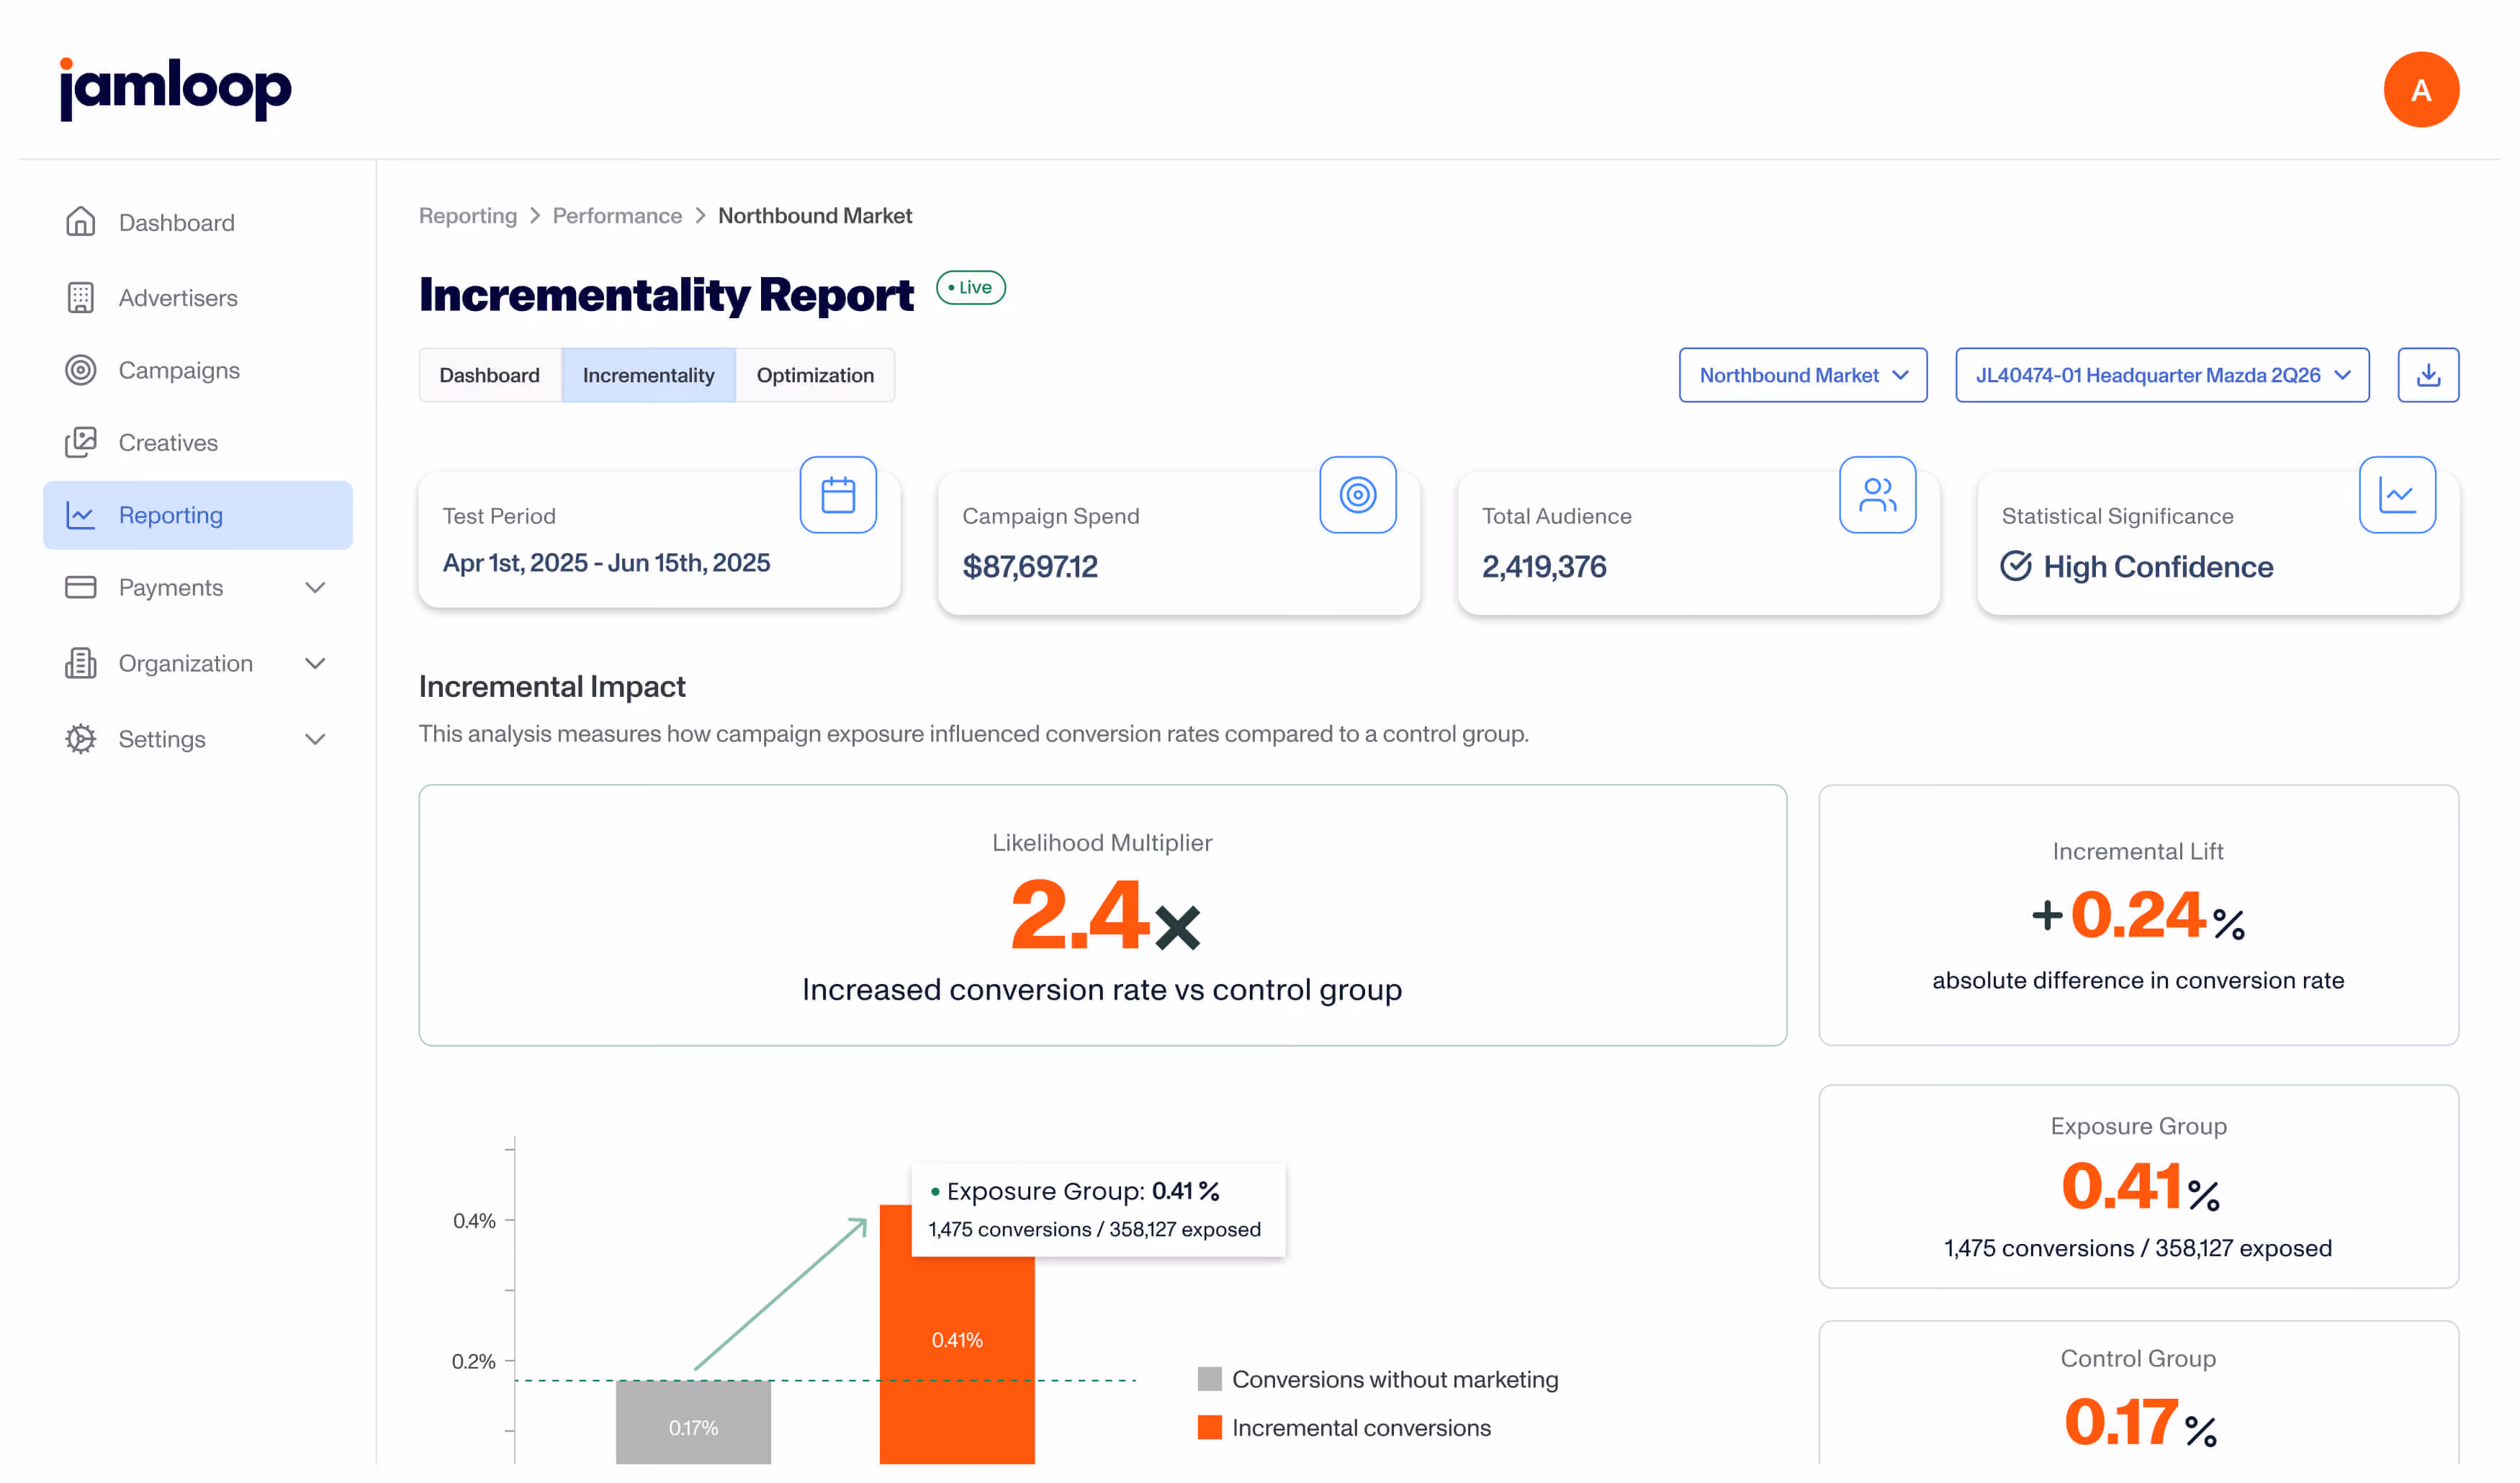Click the gray 'Conversions without marketing' legend swatch
This screenshot has width=2520, height=1483.
1210,1379
